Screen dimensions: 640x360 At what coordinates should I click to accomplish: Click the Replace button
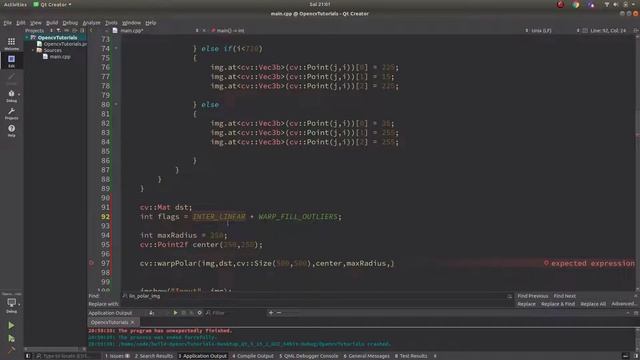point(527,304)
